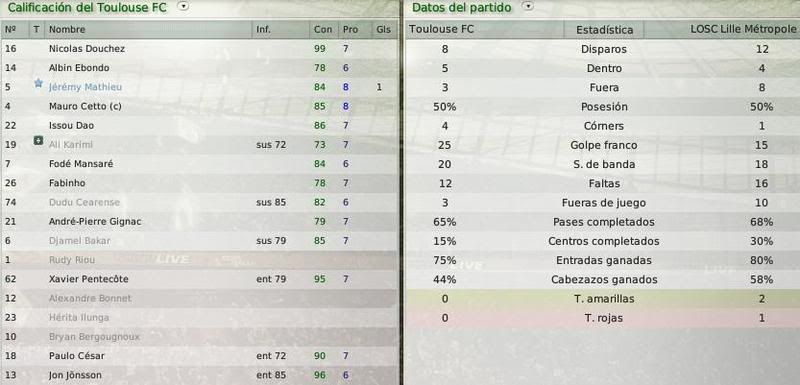
Task: Open the Calificación del Toulouse FC dropdown arrow
Action: tap(183, 6)
